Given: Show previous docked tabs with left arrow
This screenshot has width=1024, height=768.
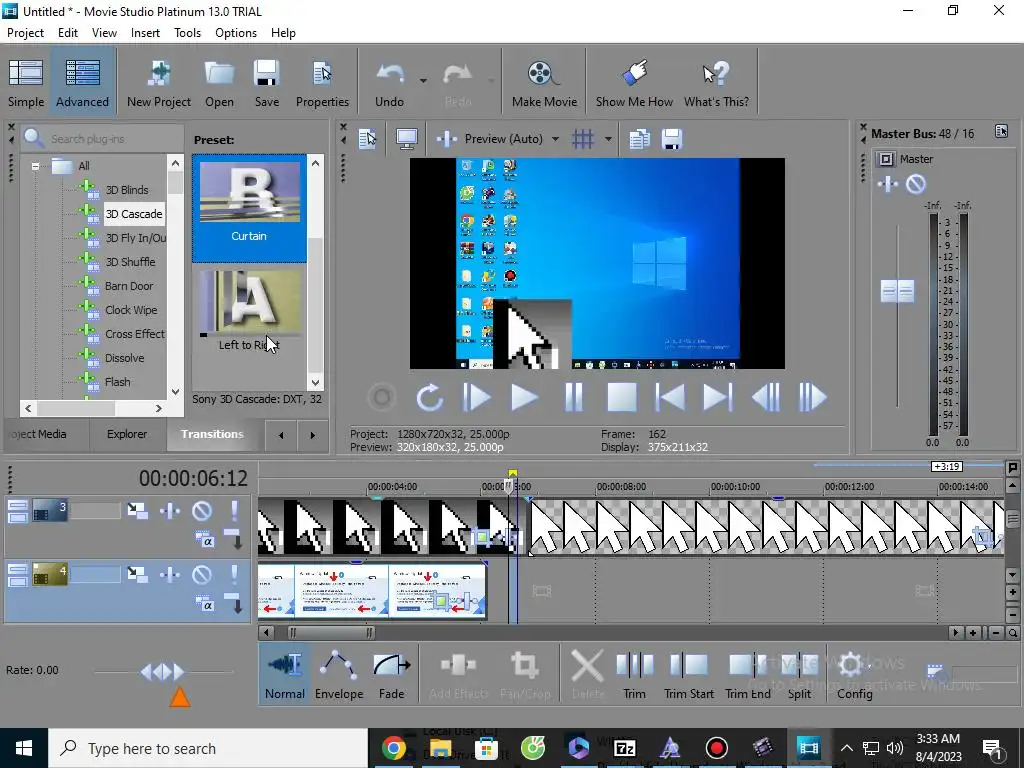Looking at the screenshot, I should [281, 435].
